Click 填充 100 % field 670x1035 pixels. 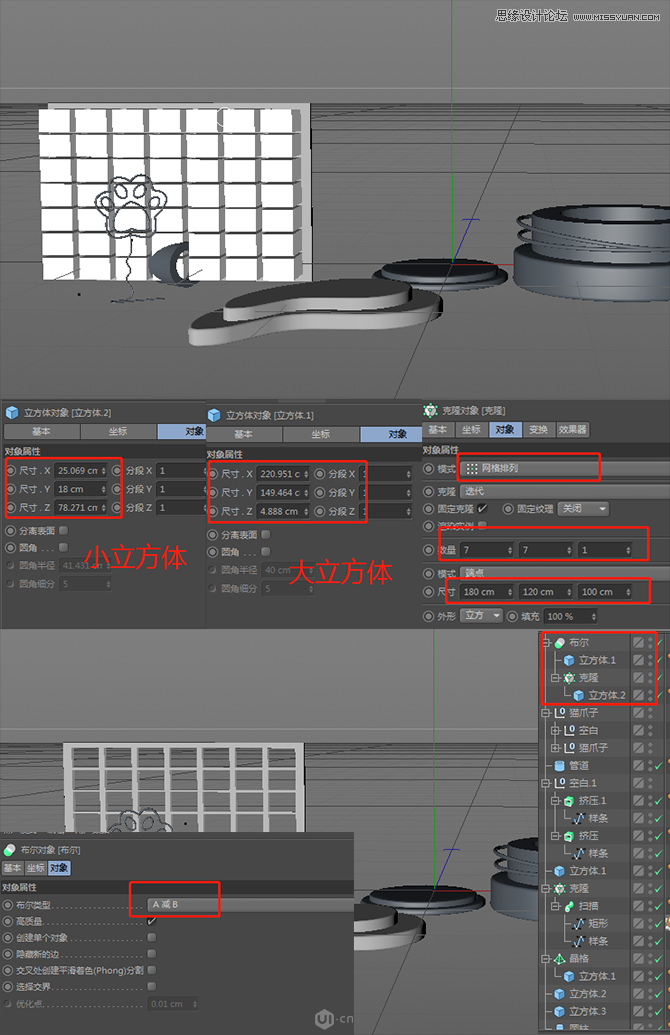[x=570, y=617]
